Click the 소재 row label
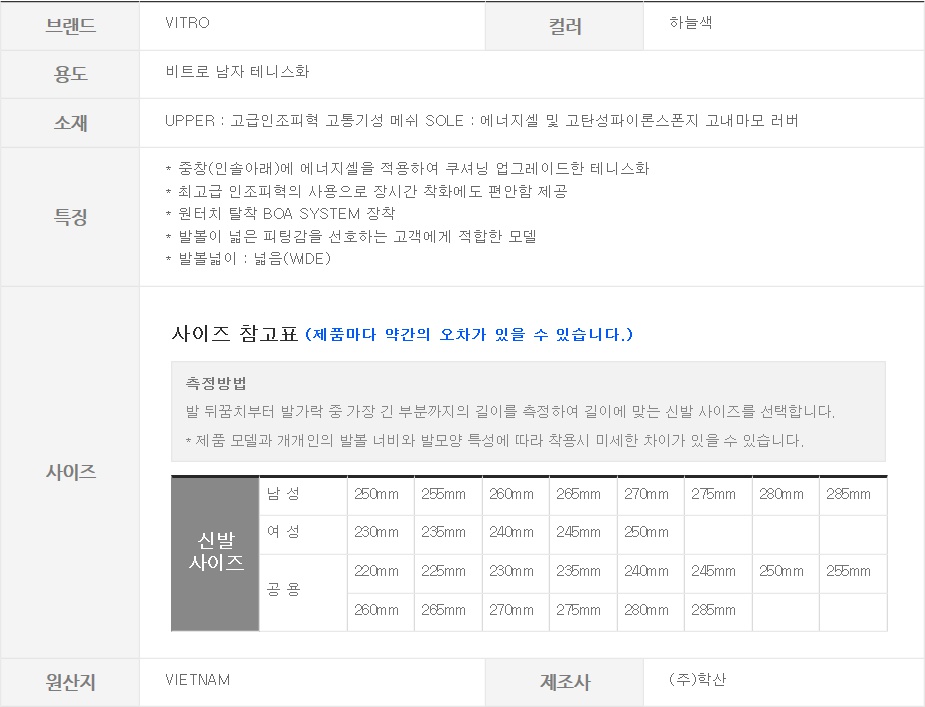Viewport: 925px width, 707px height. tap(70, 122)
